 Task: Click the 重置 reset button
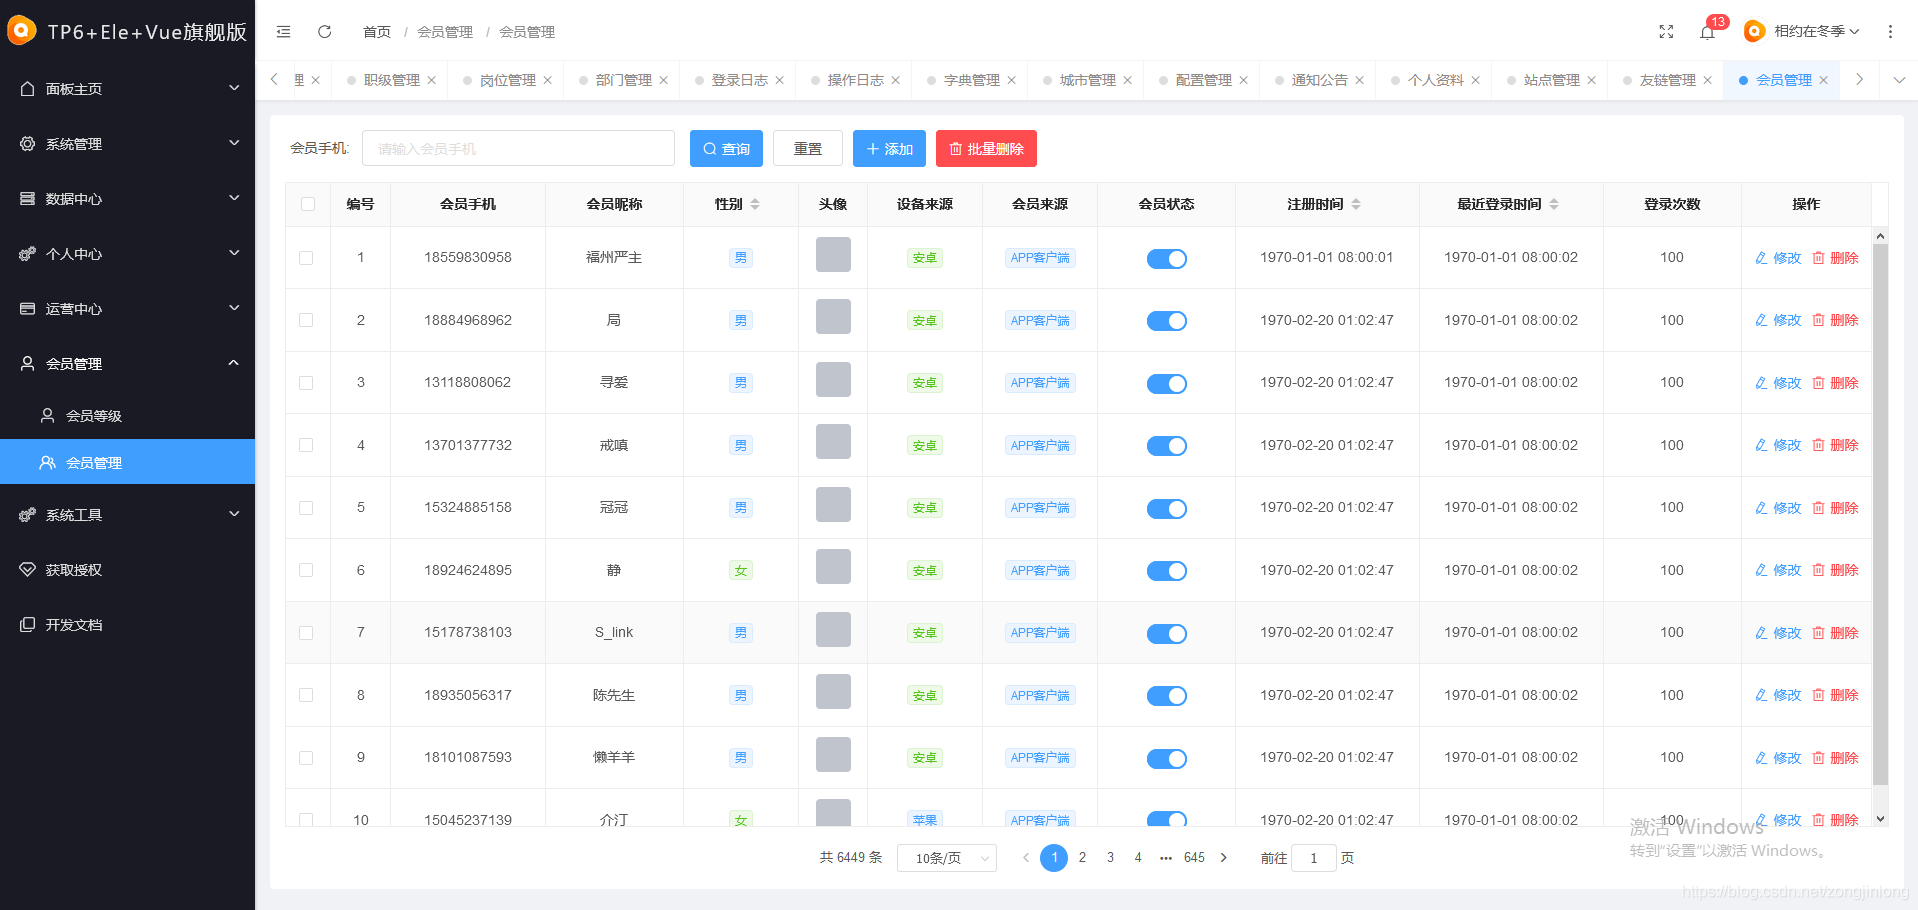click(808, 149)
